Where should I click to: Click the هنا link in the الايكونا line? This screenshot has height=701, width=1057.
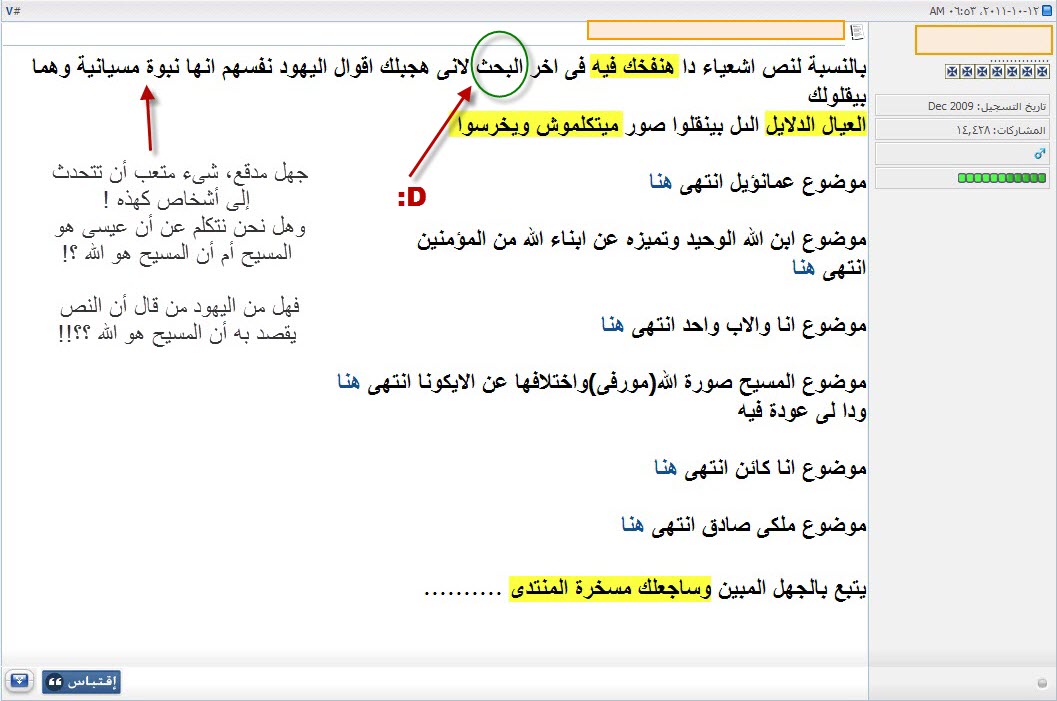348,382
